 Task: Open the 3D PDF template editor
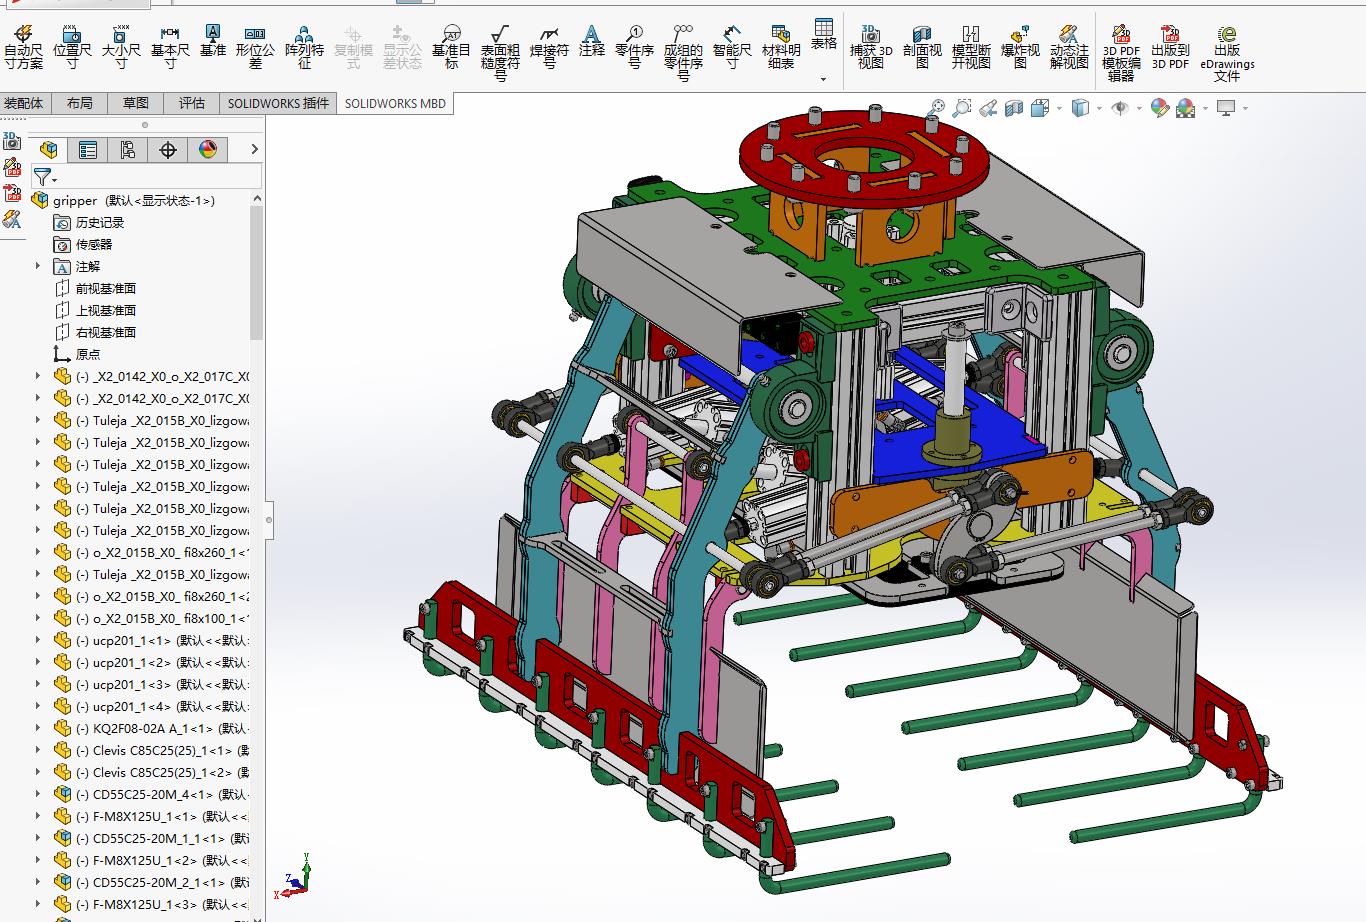pyautogui.click(x=1121, y=54)
